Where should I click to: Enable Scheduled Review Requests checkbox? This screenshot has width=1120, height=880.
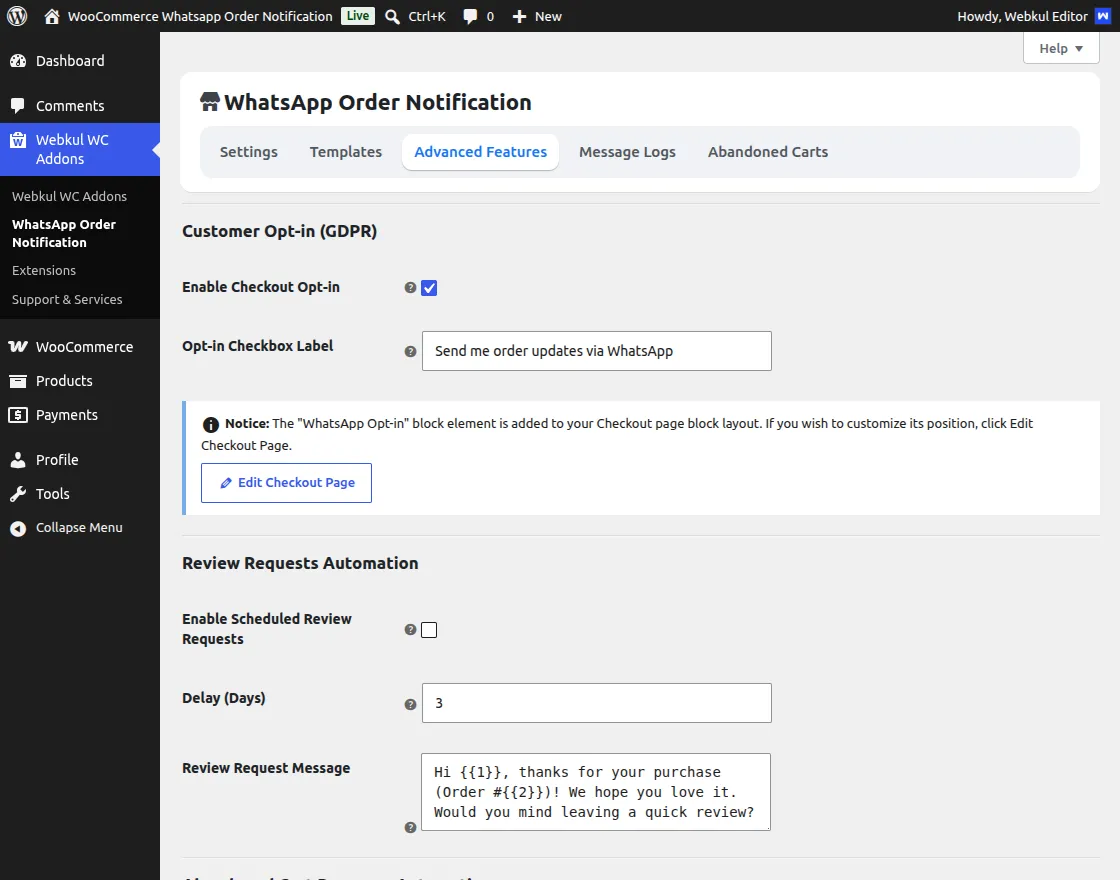[x=429, y=630]
